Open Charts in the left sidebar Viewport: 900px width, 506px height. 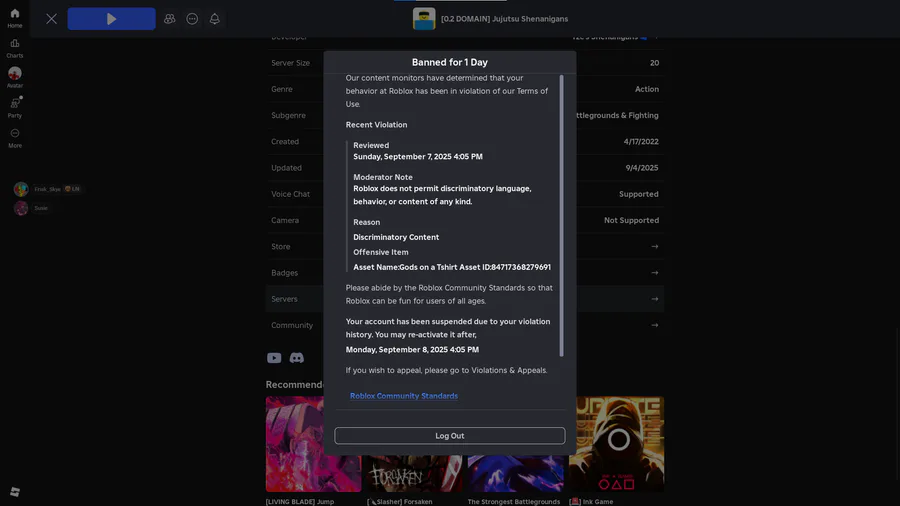[15, 48]
